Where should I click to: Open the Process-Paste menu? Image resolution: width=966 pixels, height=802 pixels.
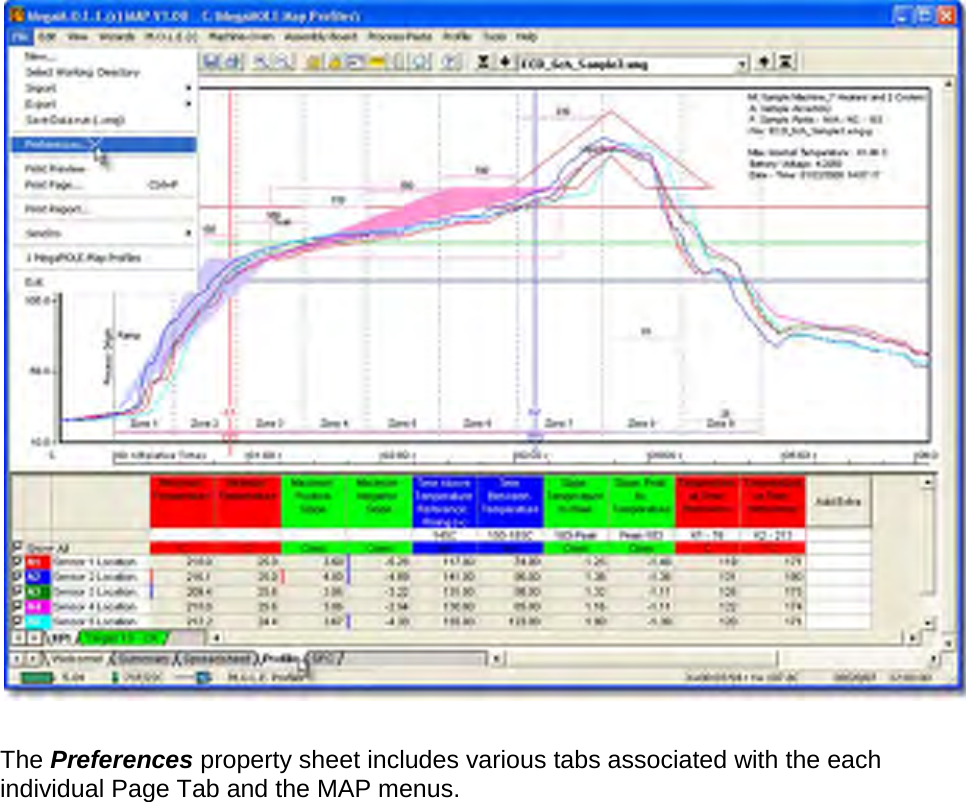[x=400, y=36]
